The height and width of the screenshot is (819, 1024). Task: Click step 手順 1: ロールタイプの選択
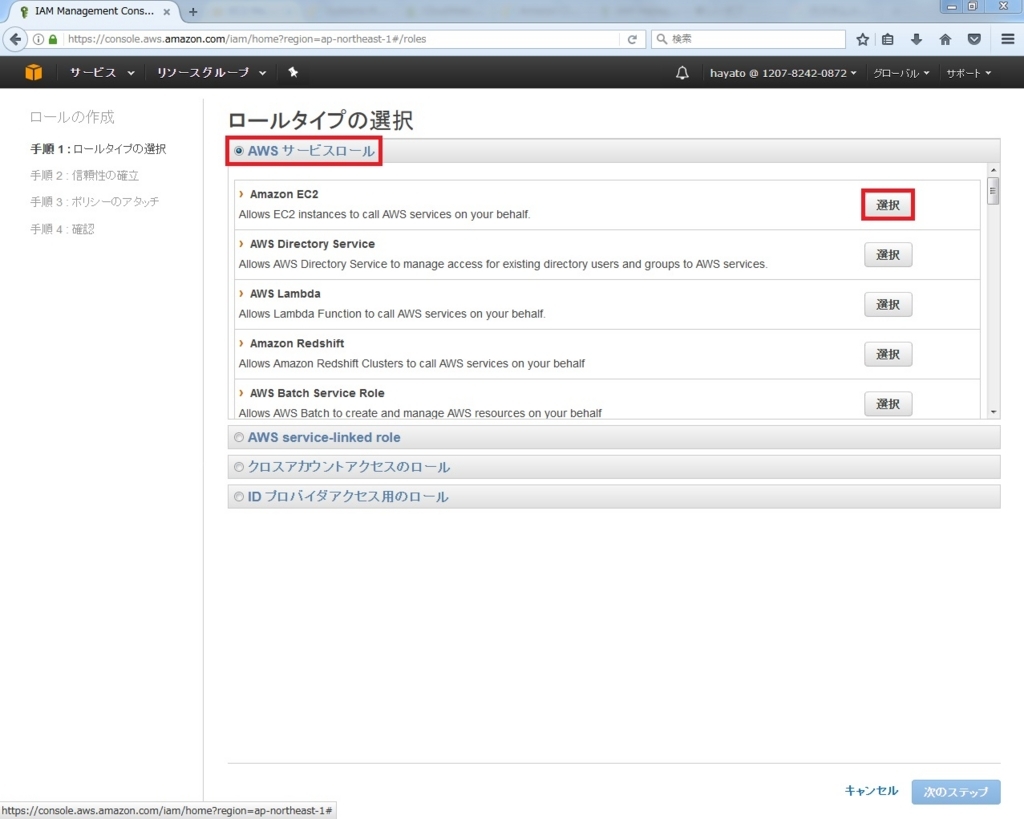(98, 149)
